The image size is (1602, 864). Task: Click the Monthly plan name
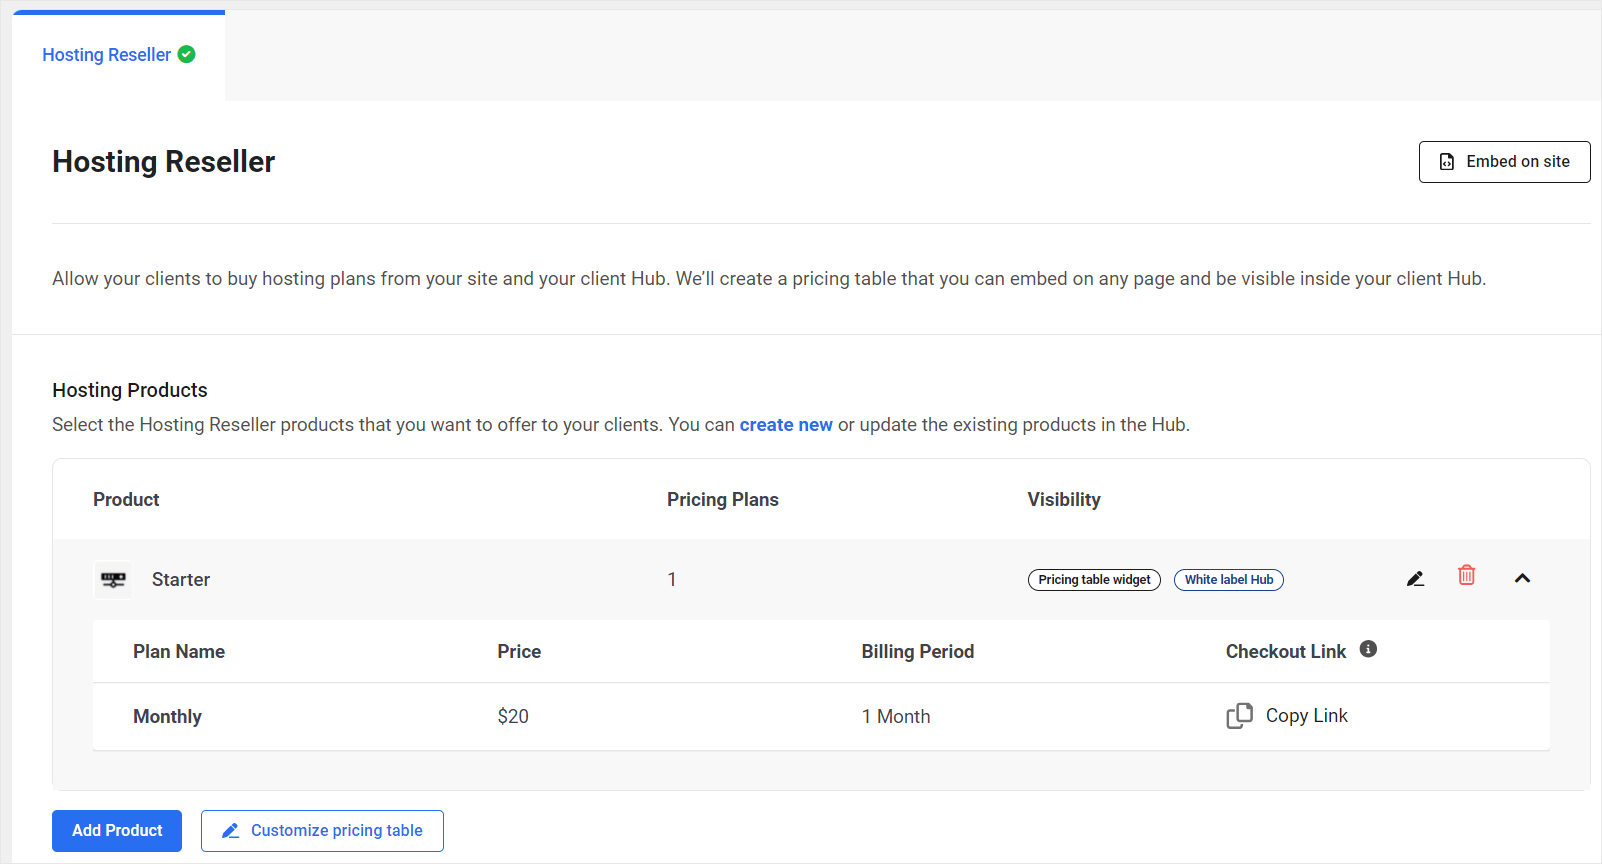pyautogui.click(x=167, y=717)
